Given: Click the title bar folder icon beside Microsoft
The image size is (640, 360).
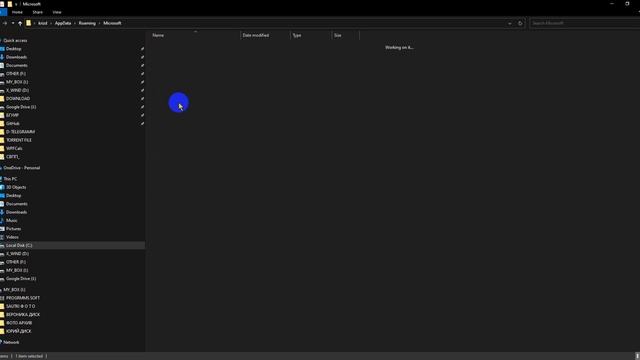Looking at the screenshot, I should coord(10,4).
